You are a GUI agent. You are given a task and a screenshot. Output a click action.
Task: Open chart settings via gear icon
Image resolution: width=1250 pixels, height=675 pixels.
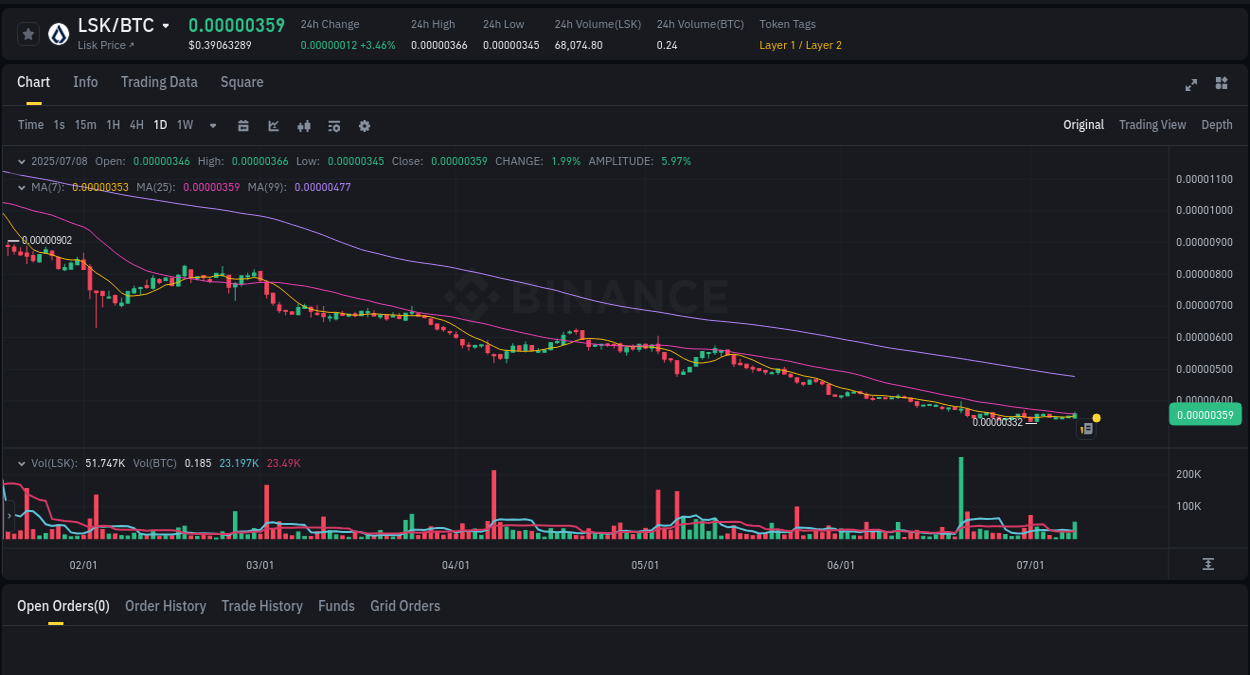364,125
